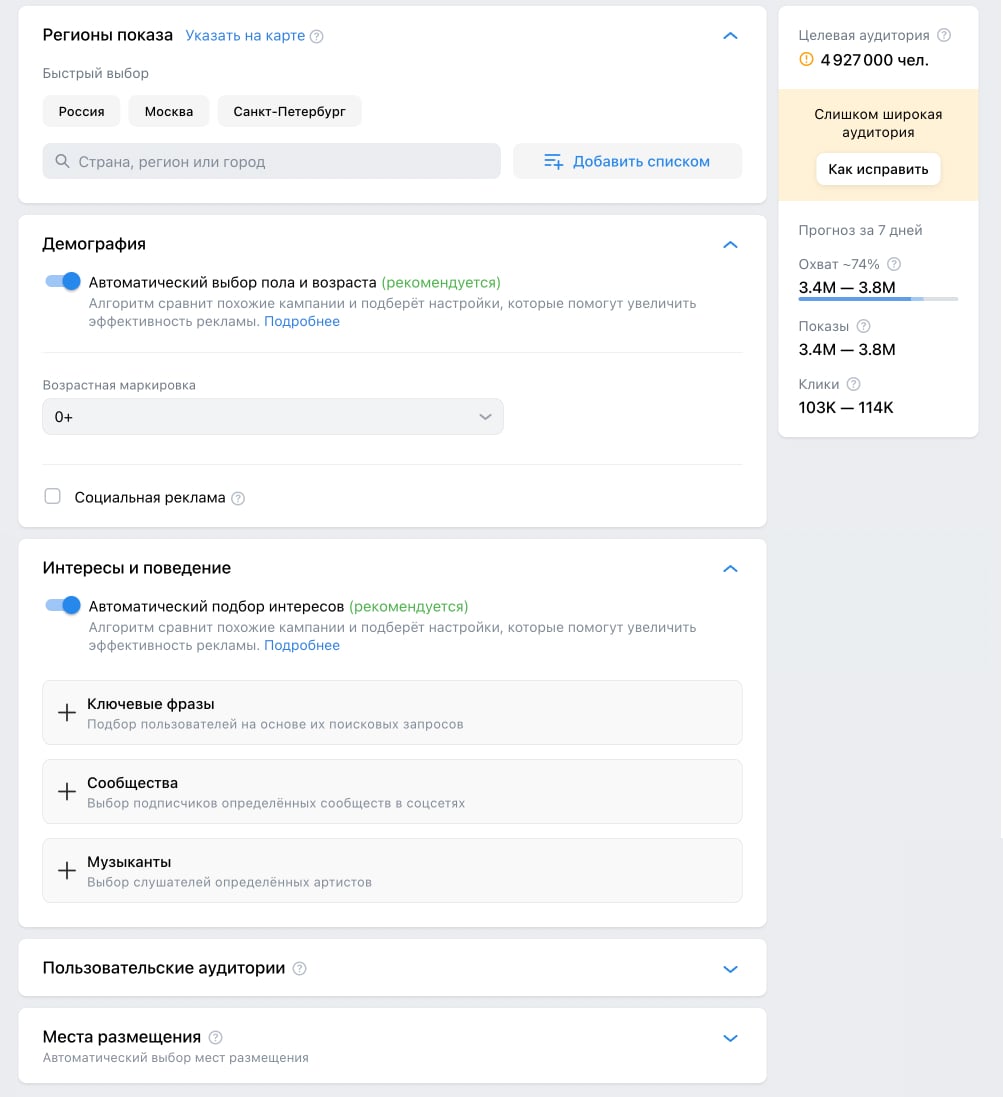Image resolution: width=1003 pixels, height=1097 pixels.
Task: Click warning icon beside the audience count
Action: click(804, 58)
